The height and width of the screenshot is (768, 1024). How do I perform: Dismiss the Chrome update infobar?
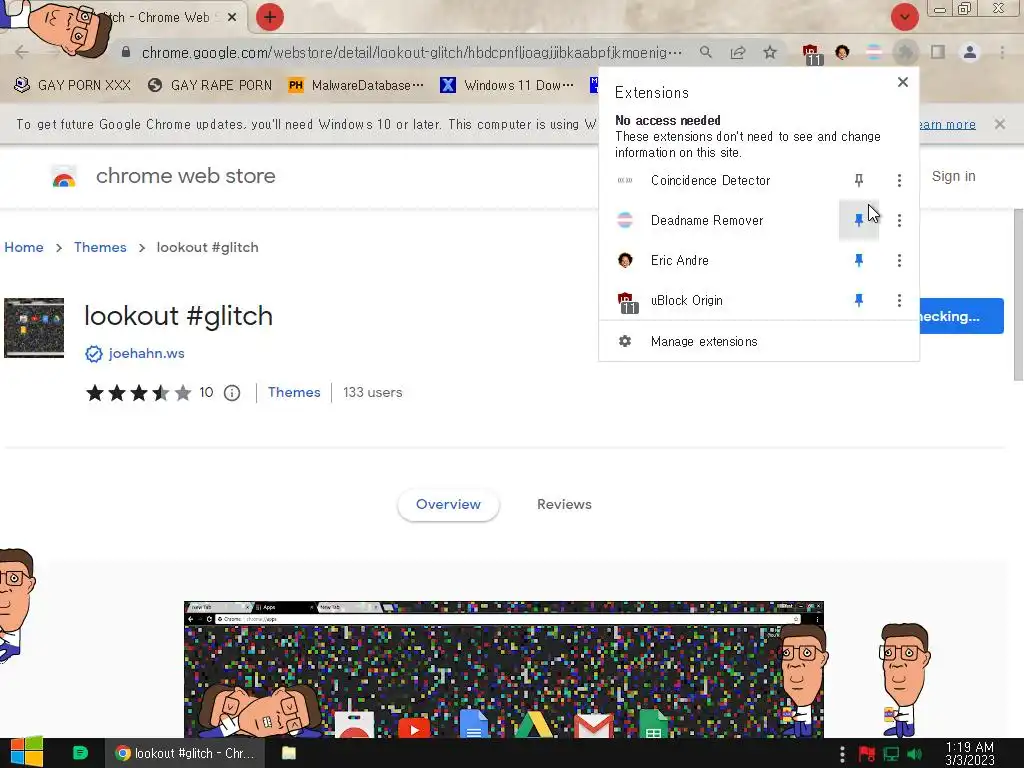pos(999,124)
